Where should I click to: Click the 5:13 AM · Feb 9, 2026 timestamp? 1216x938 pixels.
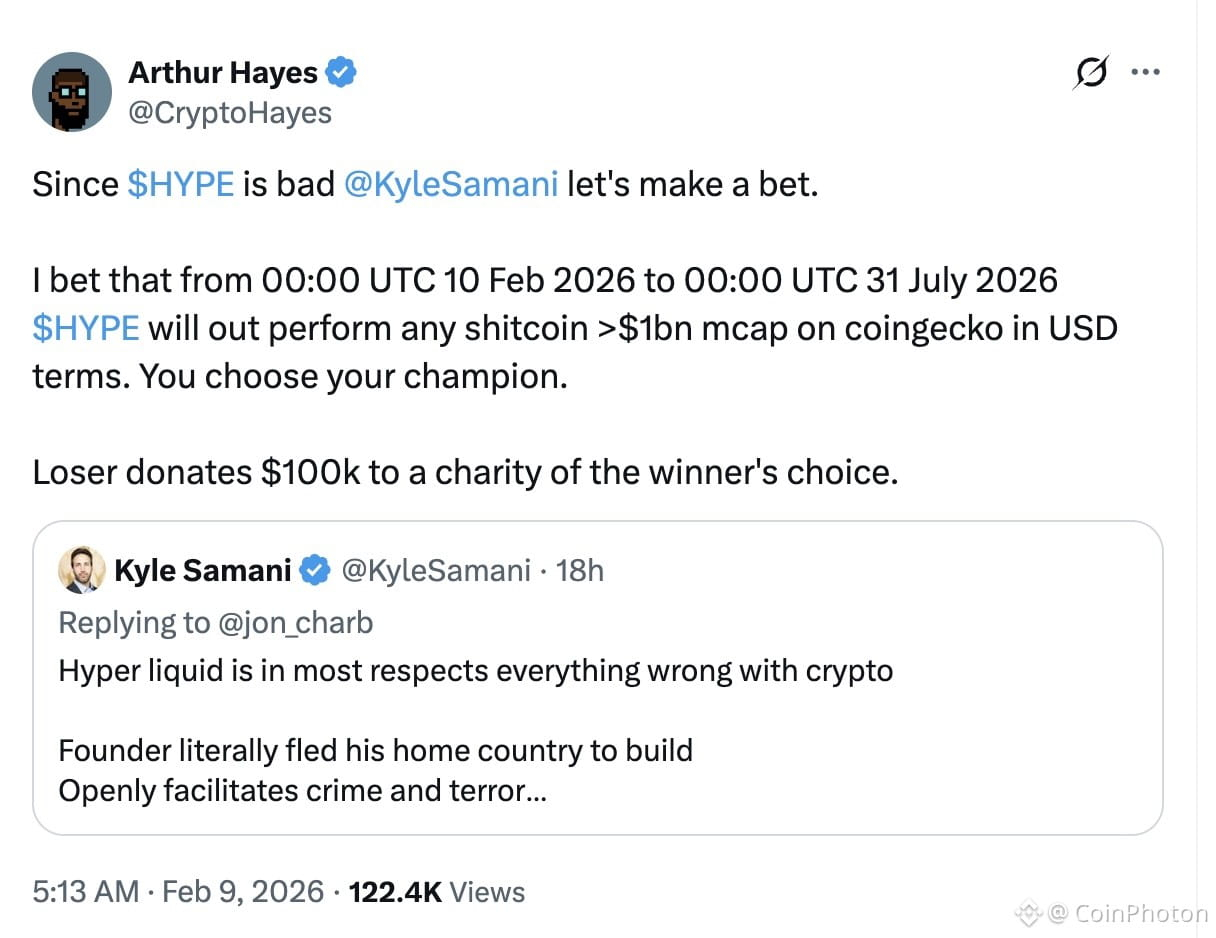click(178, 891)
